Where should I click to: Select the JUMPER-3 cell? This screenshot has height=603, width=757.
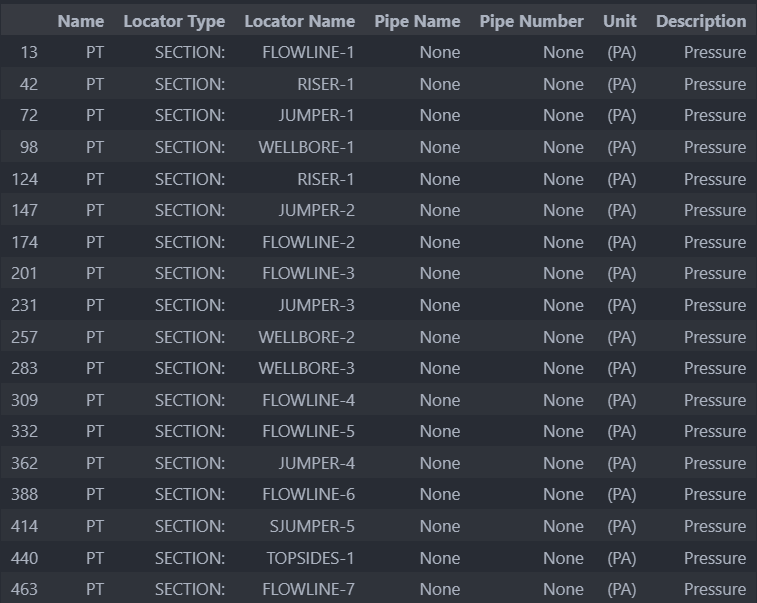(x=317, y=305)
